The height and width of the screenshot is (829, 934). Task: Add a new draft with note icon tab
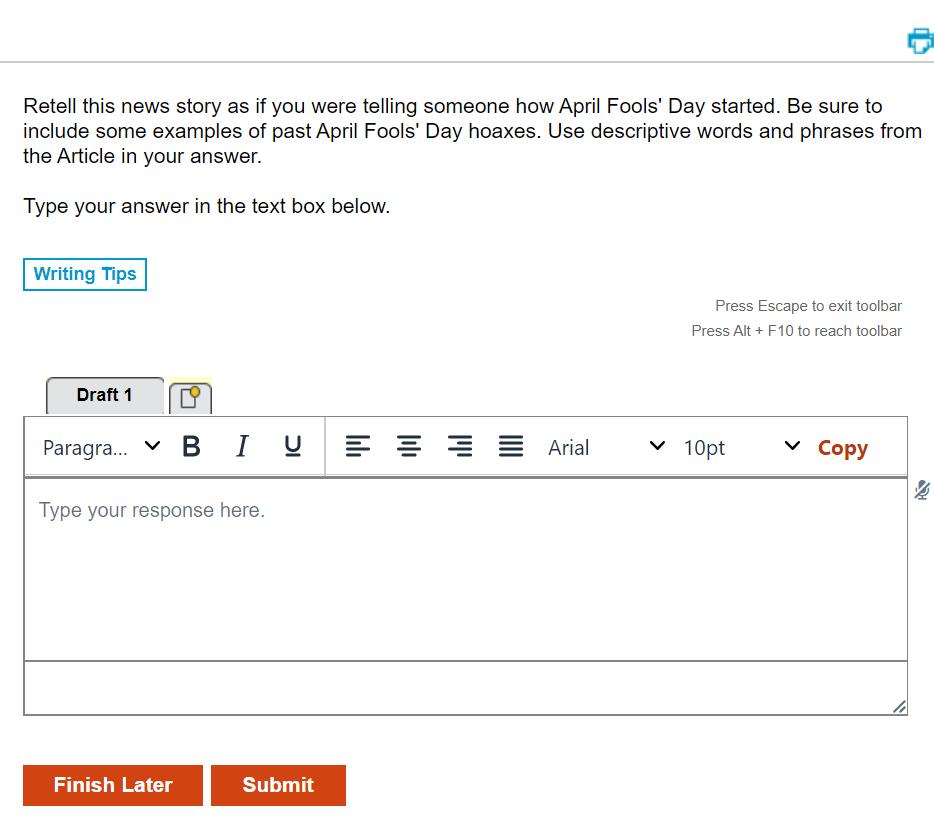tap(190, 397)
